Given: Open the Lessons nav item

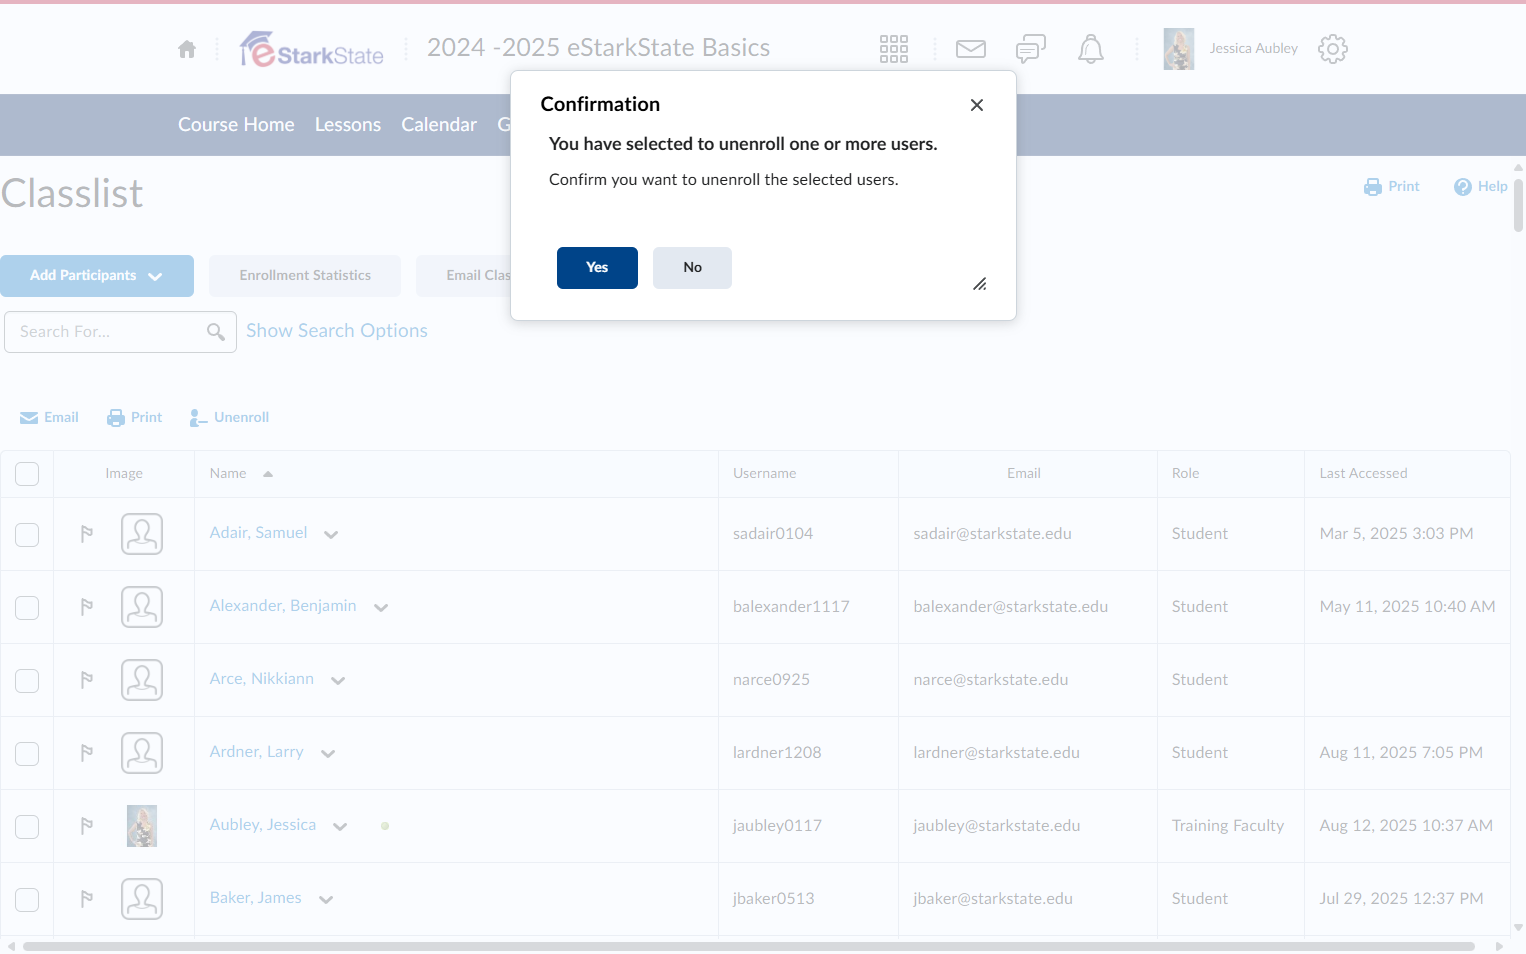Looking at the screenshot, I should click(348, 125).
